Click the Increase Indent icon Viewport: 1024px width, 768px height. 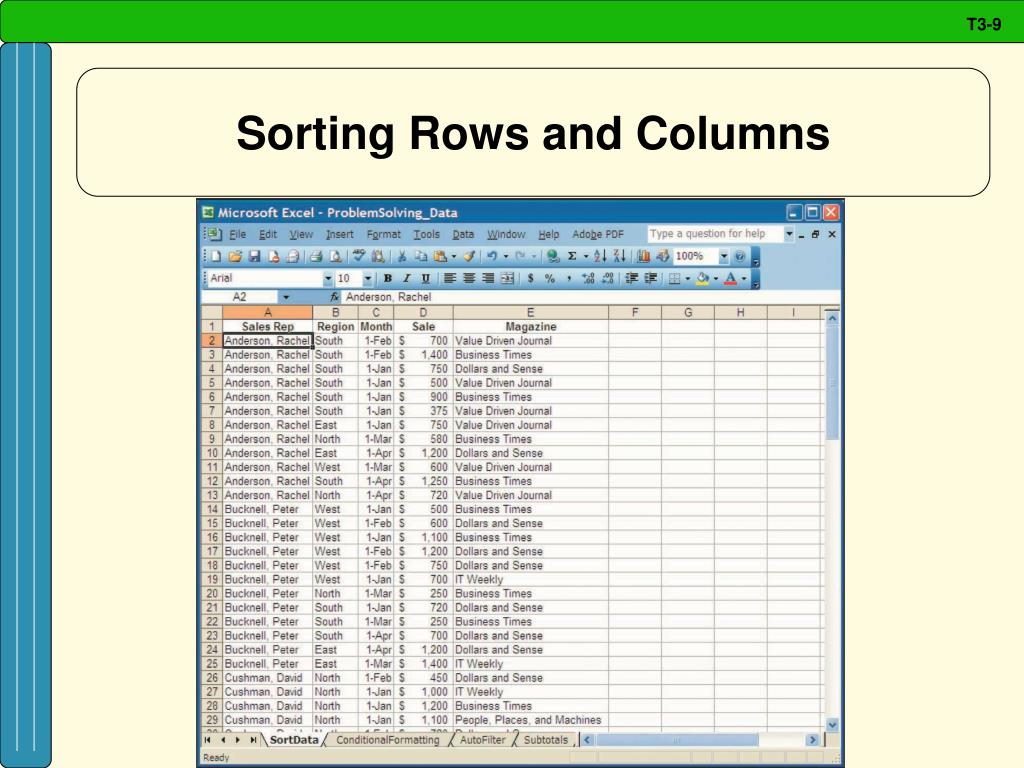651,279
